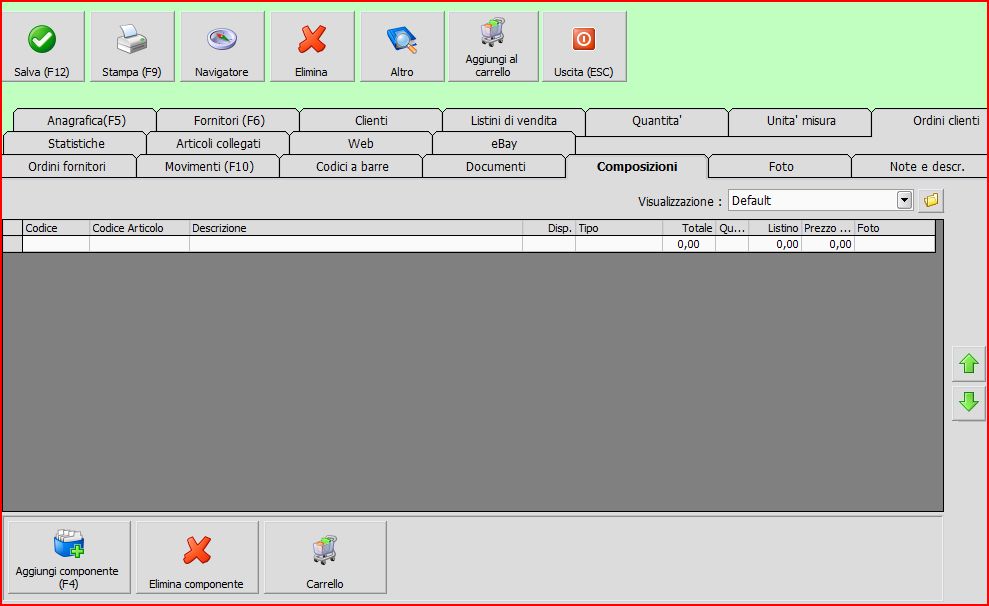
Task: Click the Listino column header
Action: [775, 228]
